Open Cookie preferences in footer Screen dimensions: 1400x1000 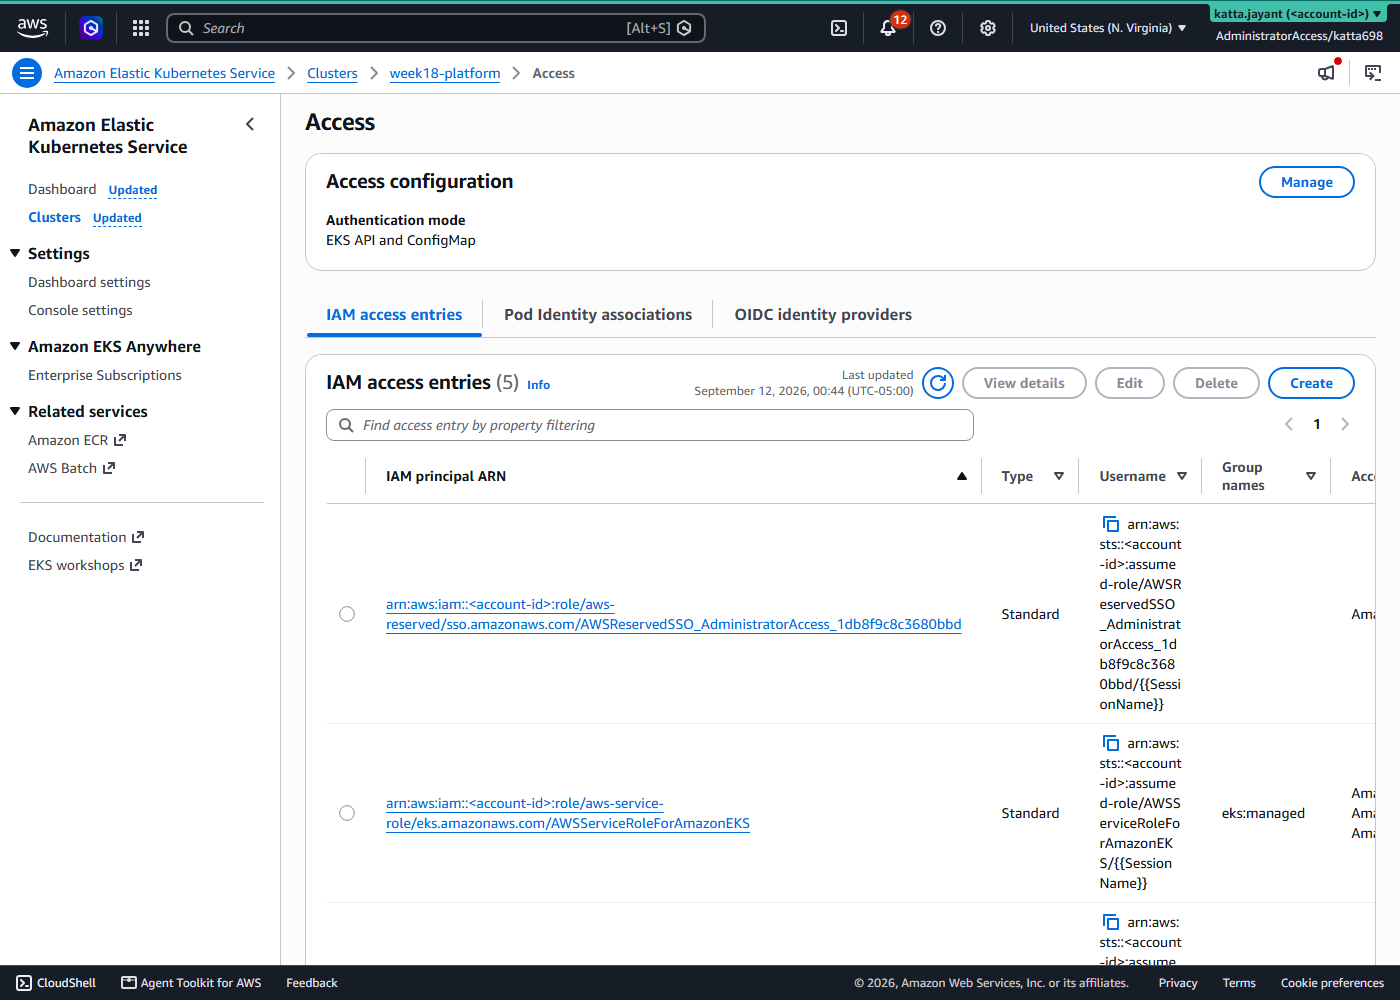point(1332,983)
